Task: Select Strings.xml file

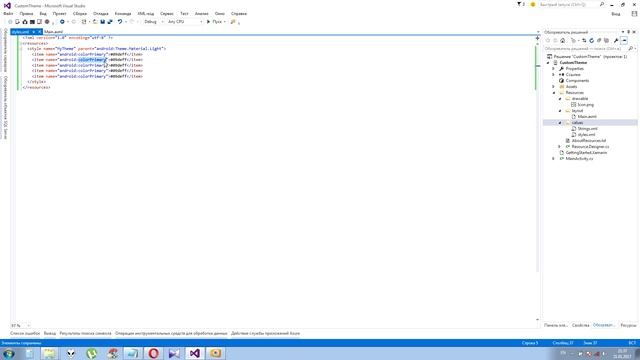Action: 587,129
